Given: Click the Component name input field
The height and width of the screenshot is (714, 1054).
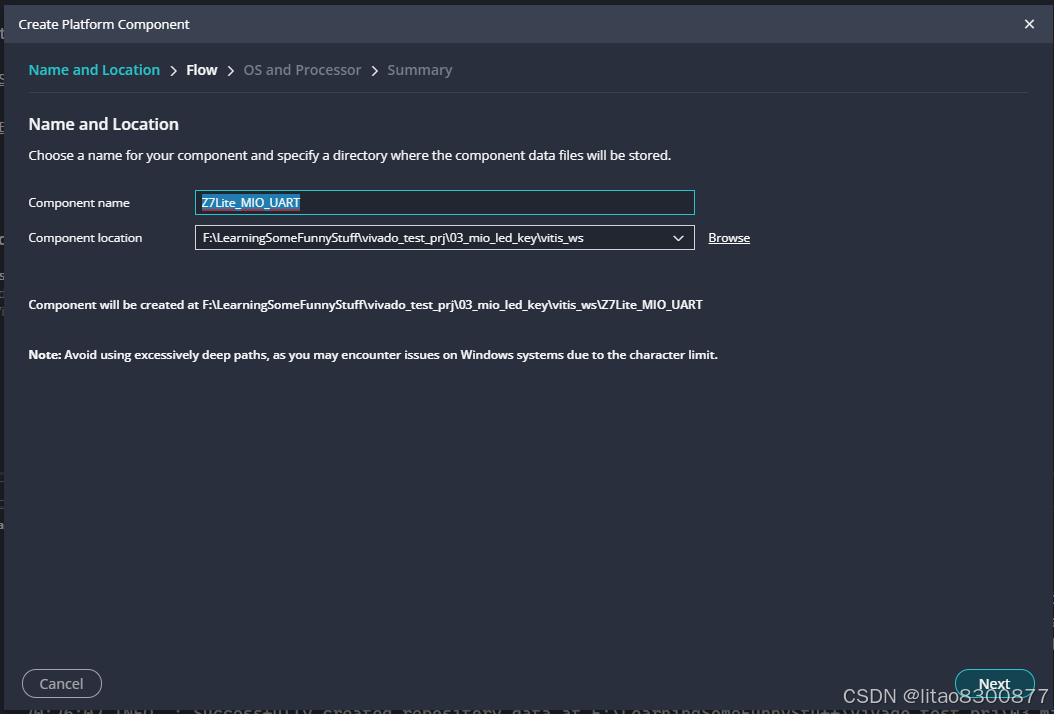Looking at the screenshot, I should (x=444, y=202).
